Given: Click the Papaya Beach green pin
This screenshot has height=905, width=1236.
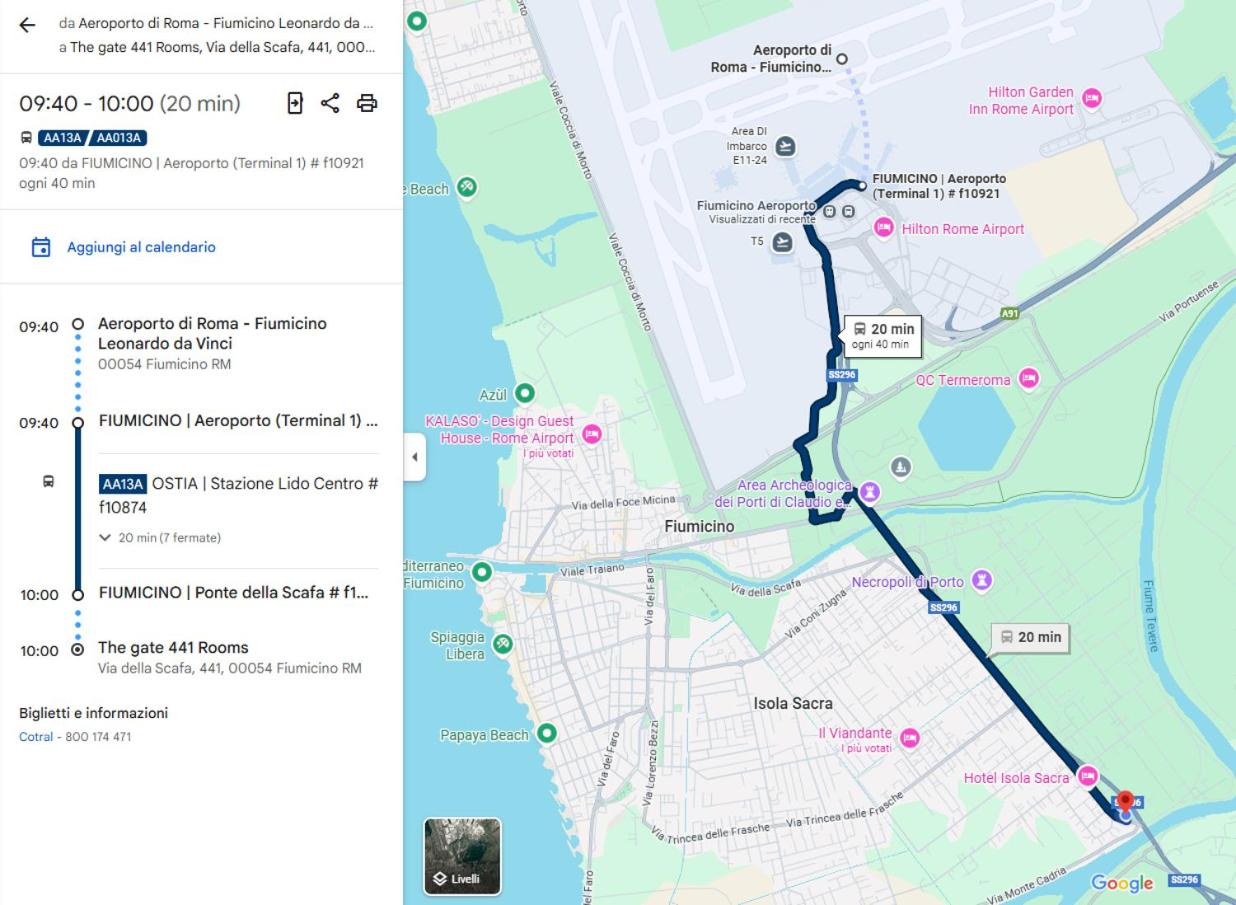Looking at the screenshot, I should pyautogui.click(x=546, y=735).
